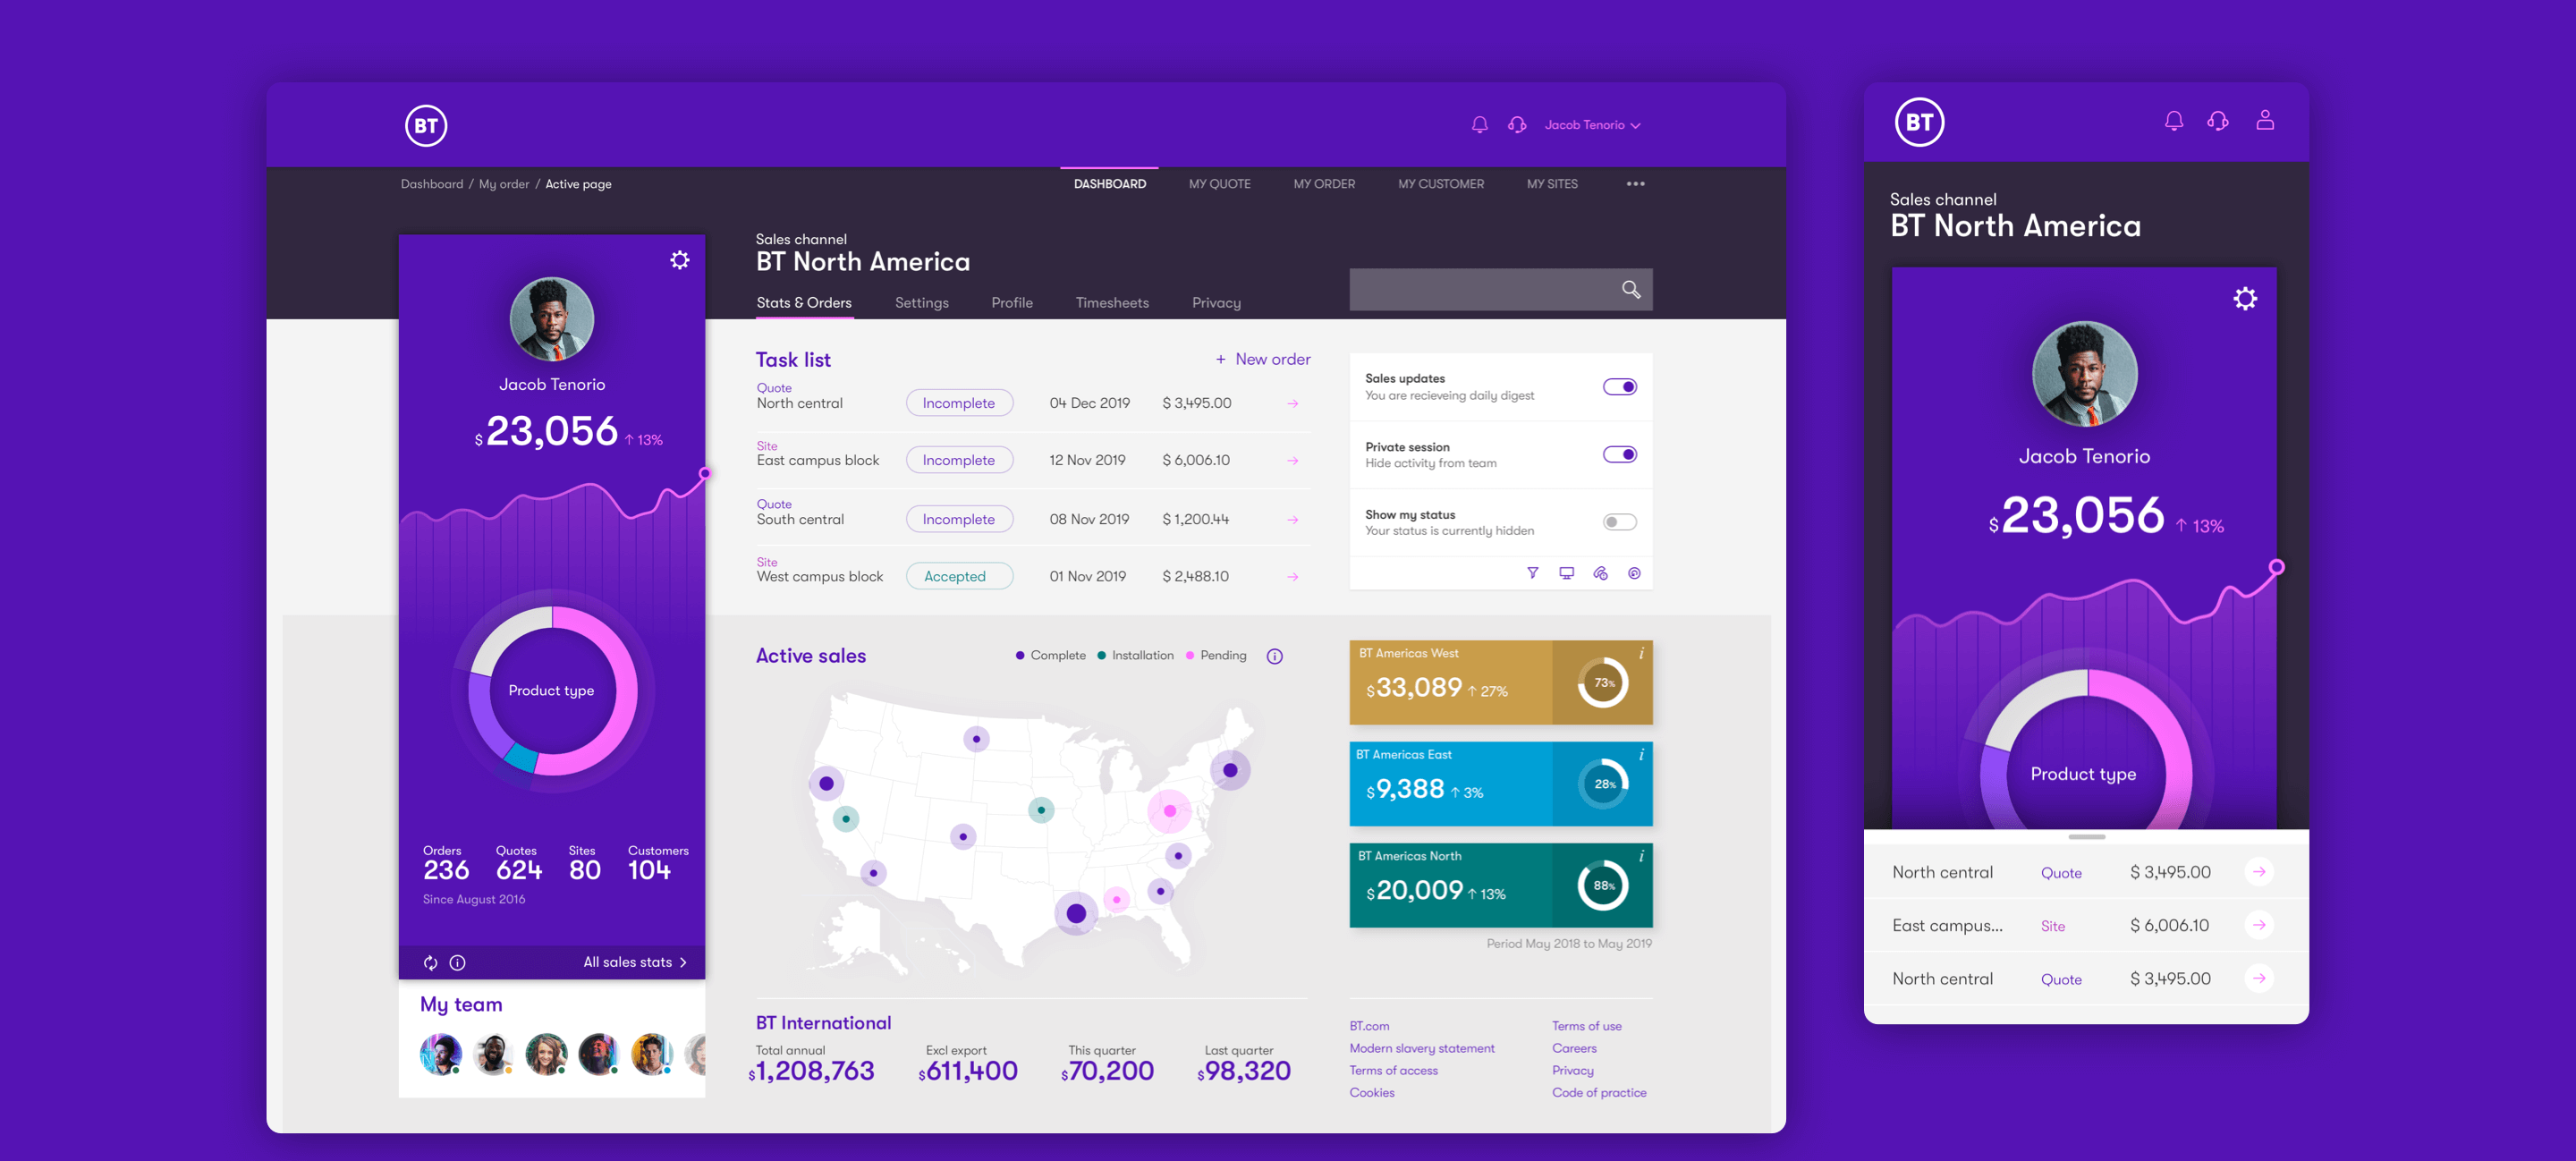Image resolution: width=2576 pixels, height=1161 pixels.
Task: Click the New order button
Action: pyautogui.click(x=1262, y=359)
